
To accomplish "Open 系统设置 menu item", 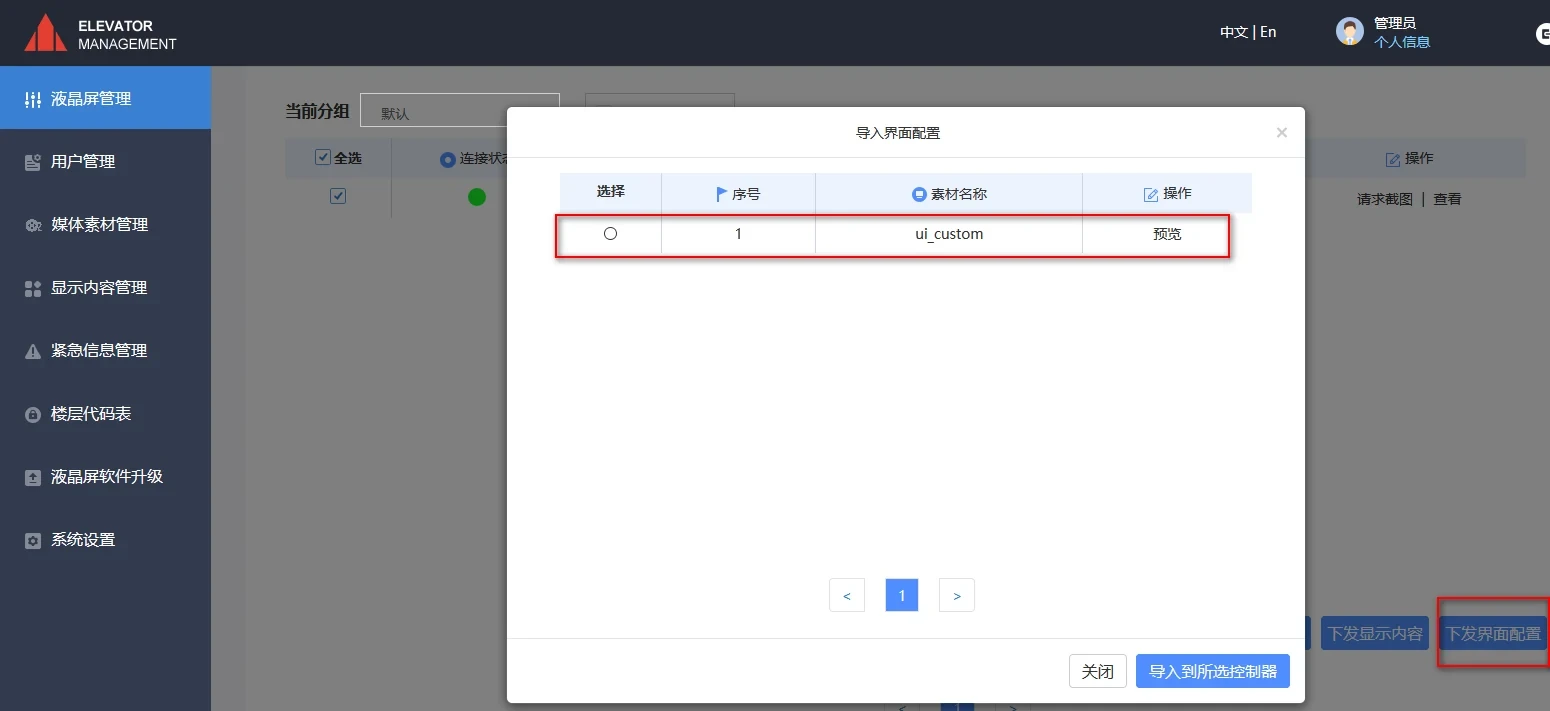I will click(x=105, y=539).
